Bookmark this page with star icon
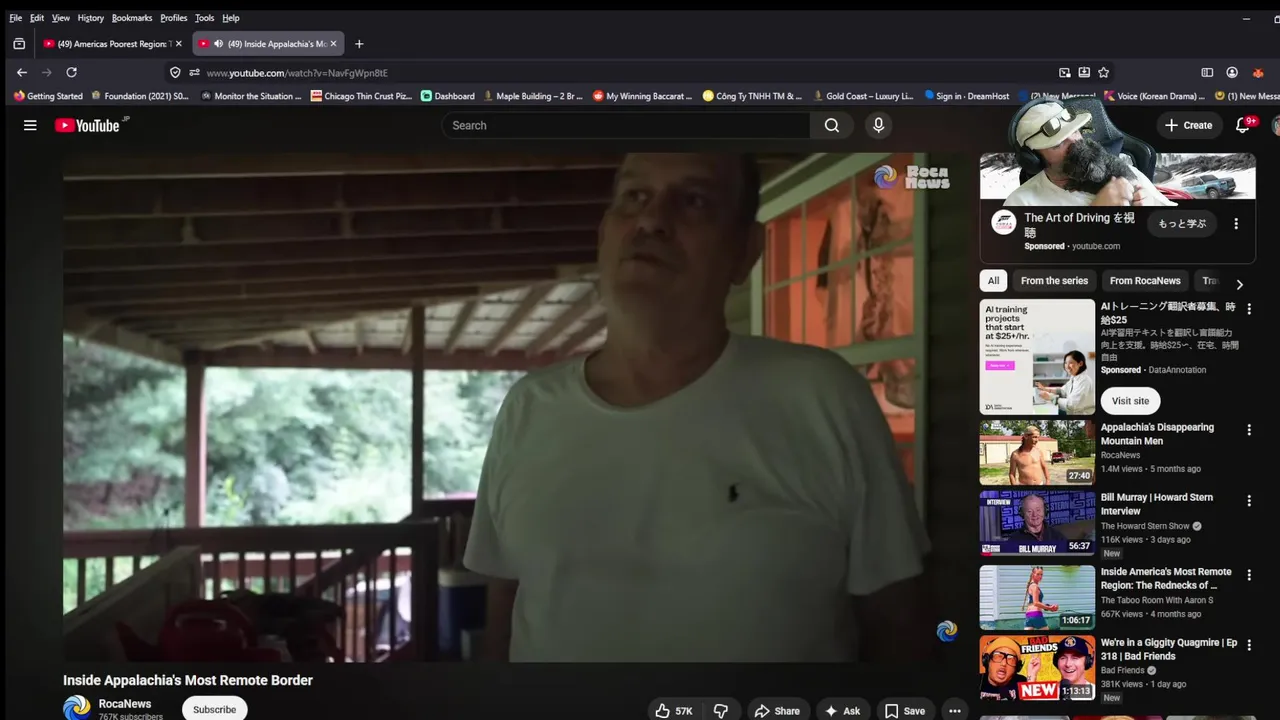Viewport: 1280px width, 720px height. (x=1103, y=72)
